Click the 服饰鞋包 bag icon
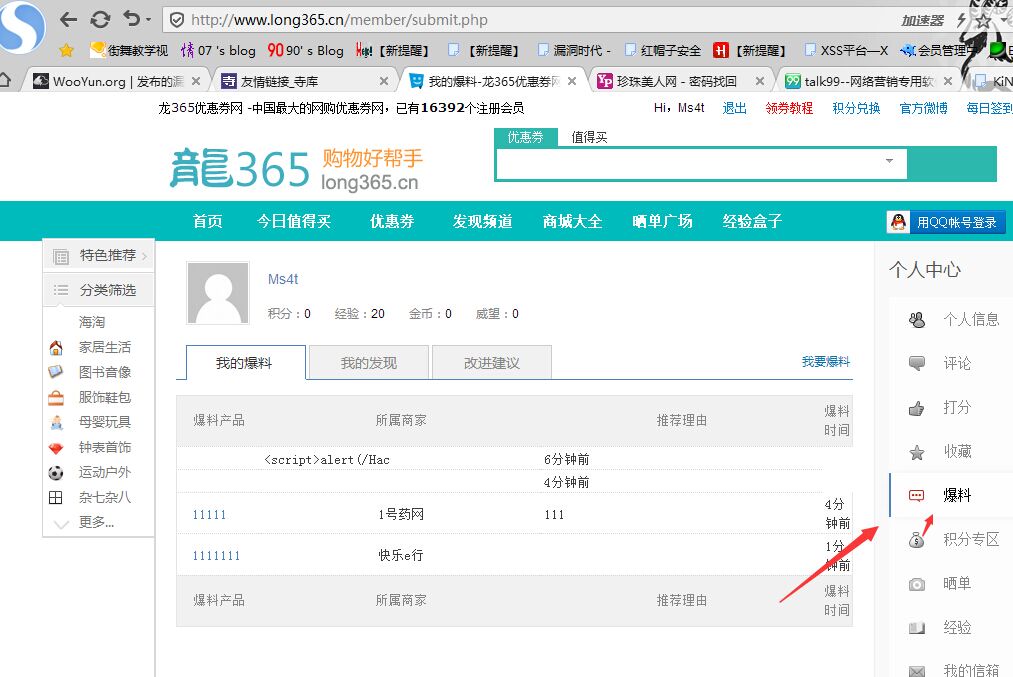Viewport: 1013px width, 677px height. (x=56, y=397)
